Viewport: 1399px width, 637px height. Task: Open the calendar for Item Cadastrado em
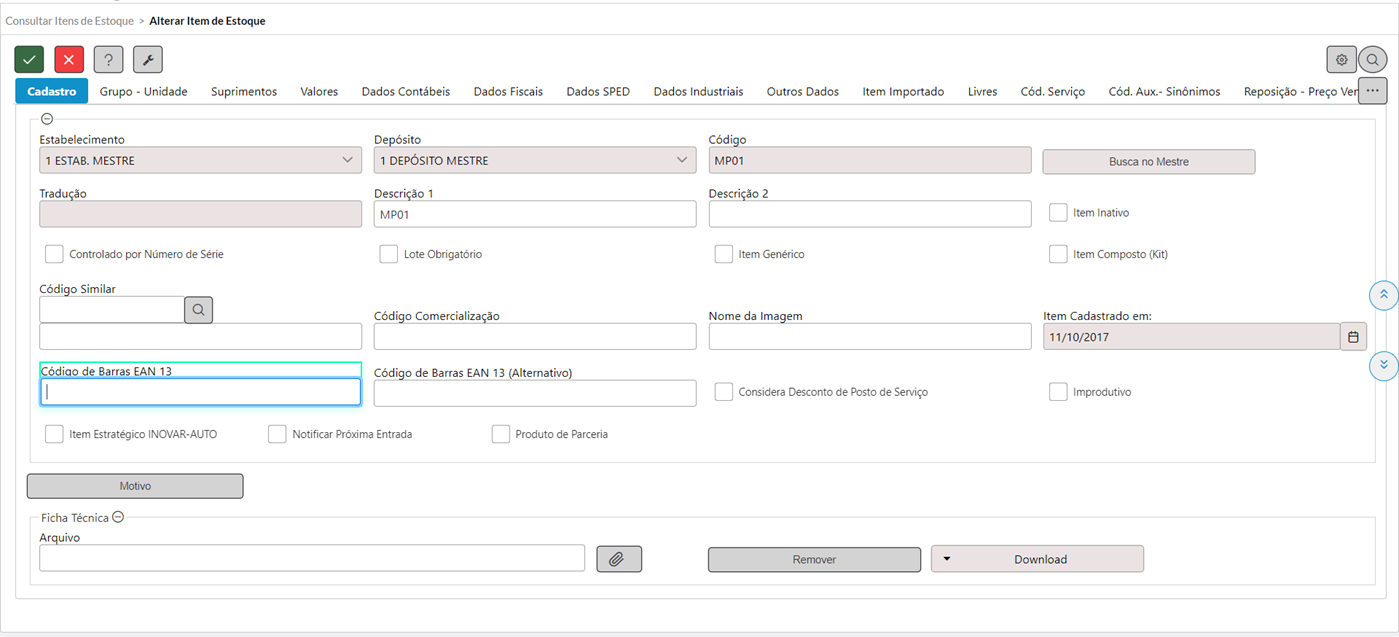pos(1353,337)
